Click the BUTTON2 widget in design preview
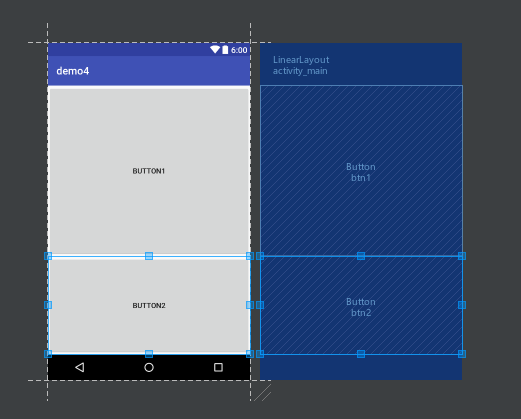Viewport: 521px width, 419px height. click(149, 305)
